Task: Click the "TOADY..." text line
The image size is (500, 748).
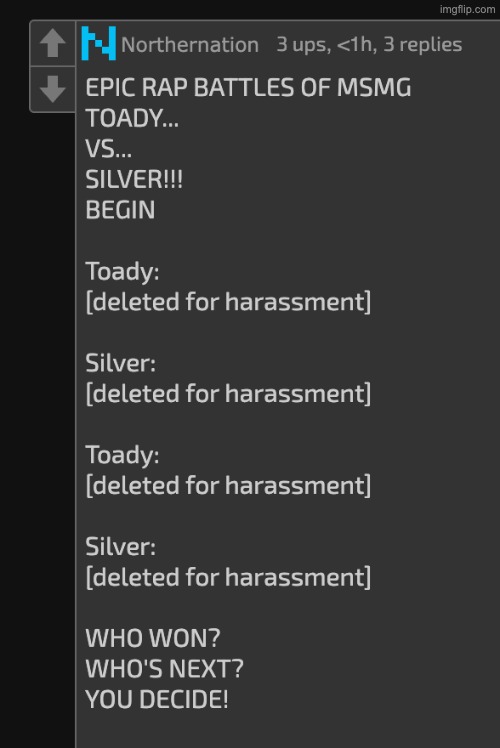Action: 132,118
